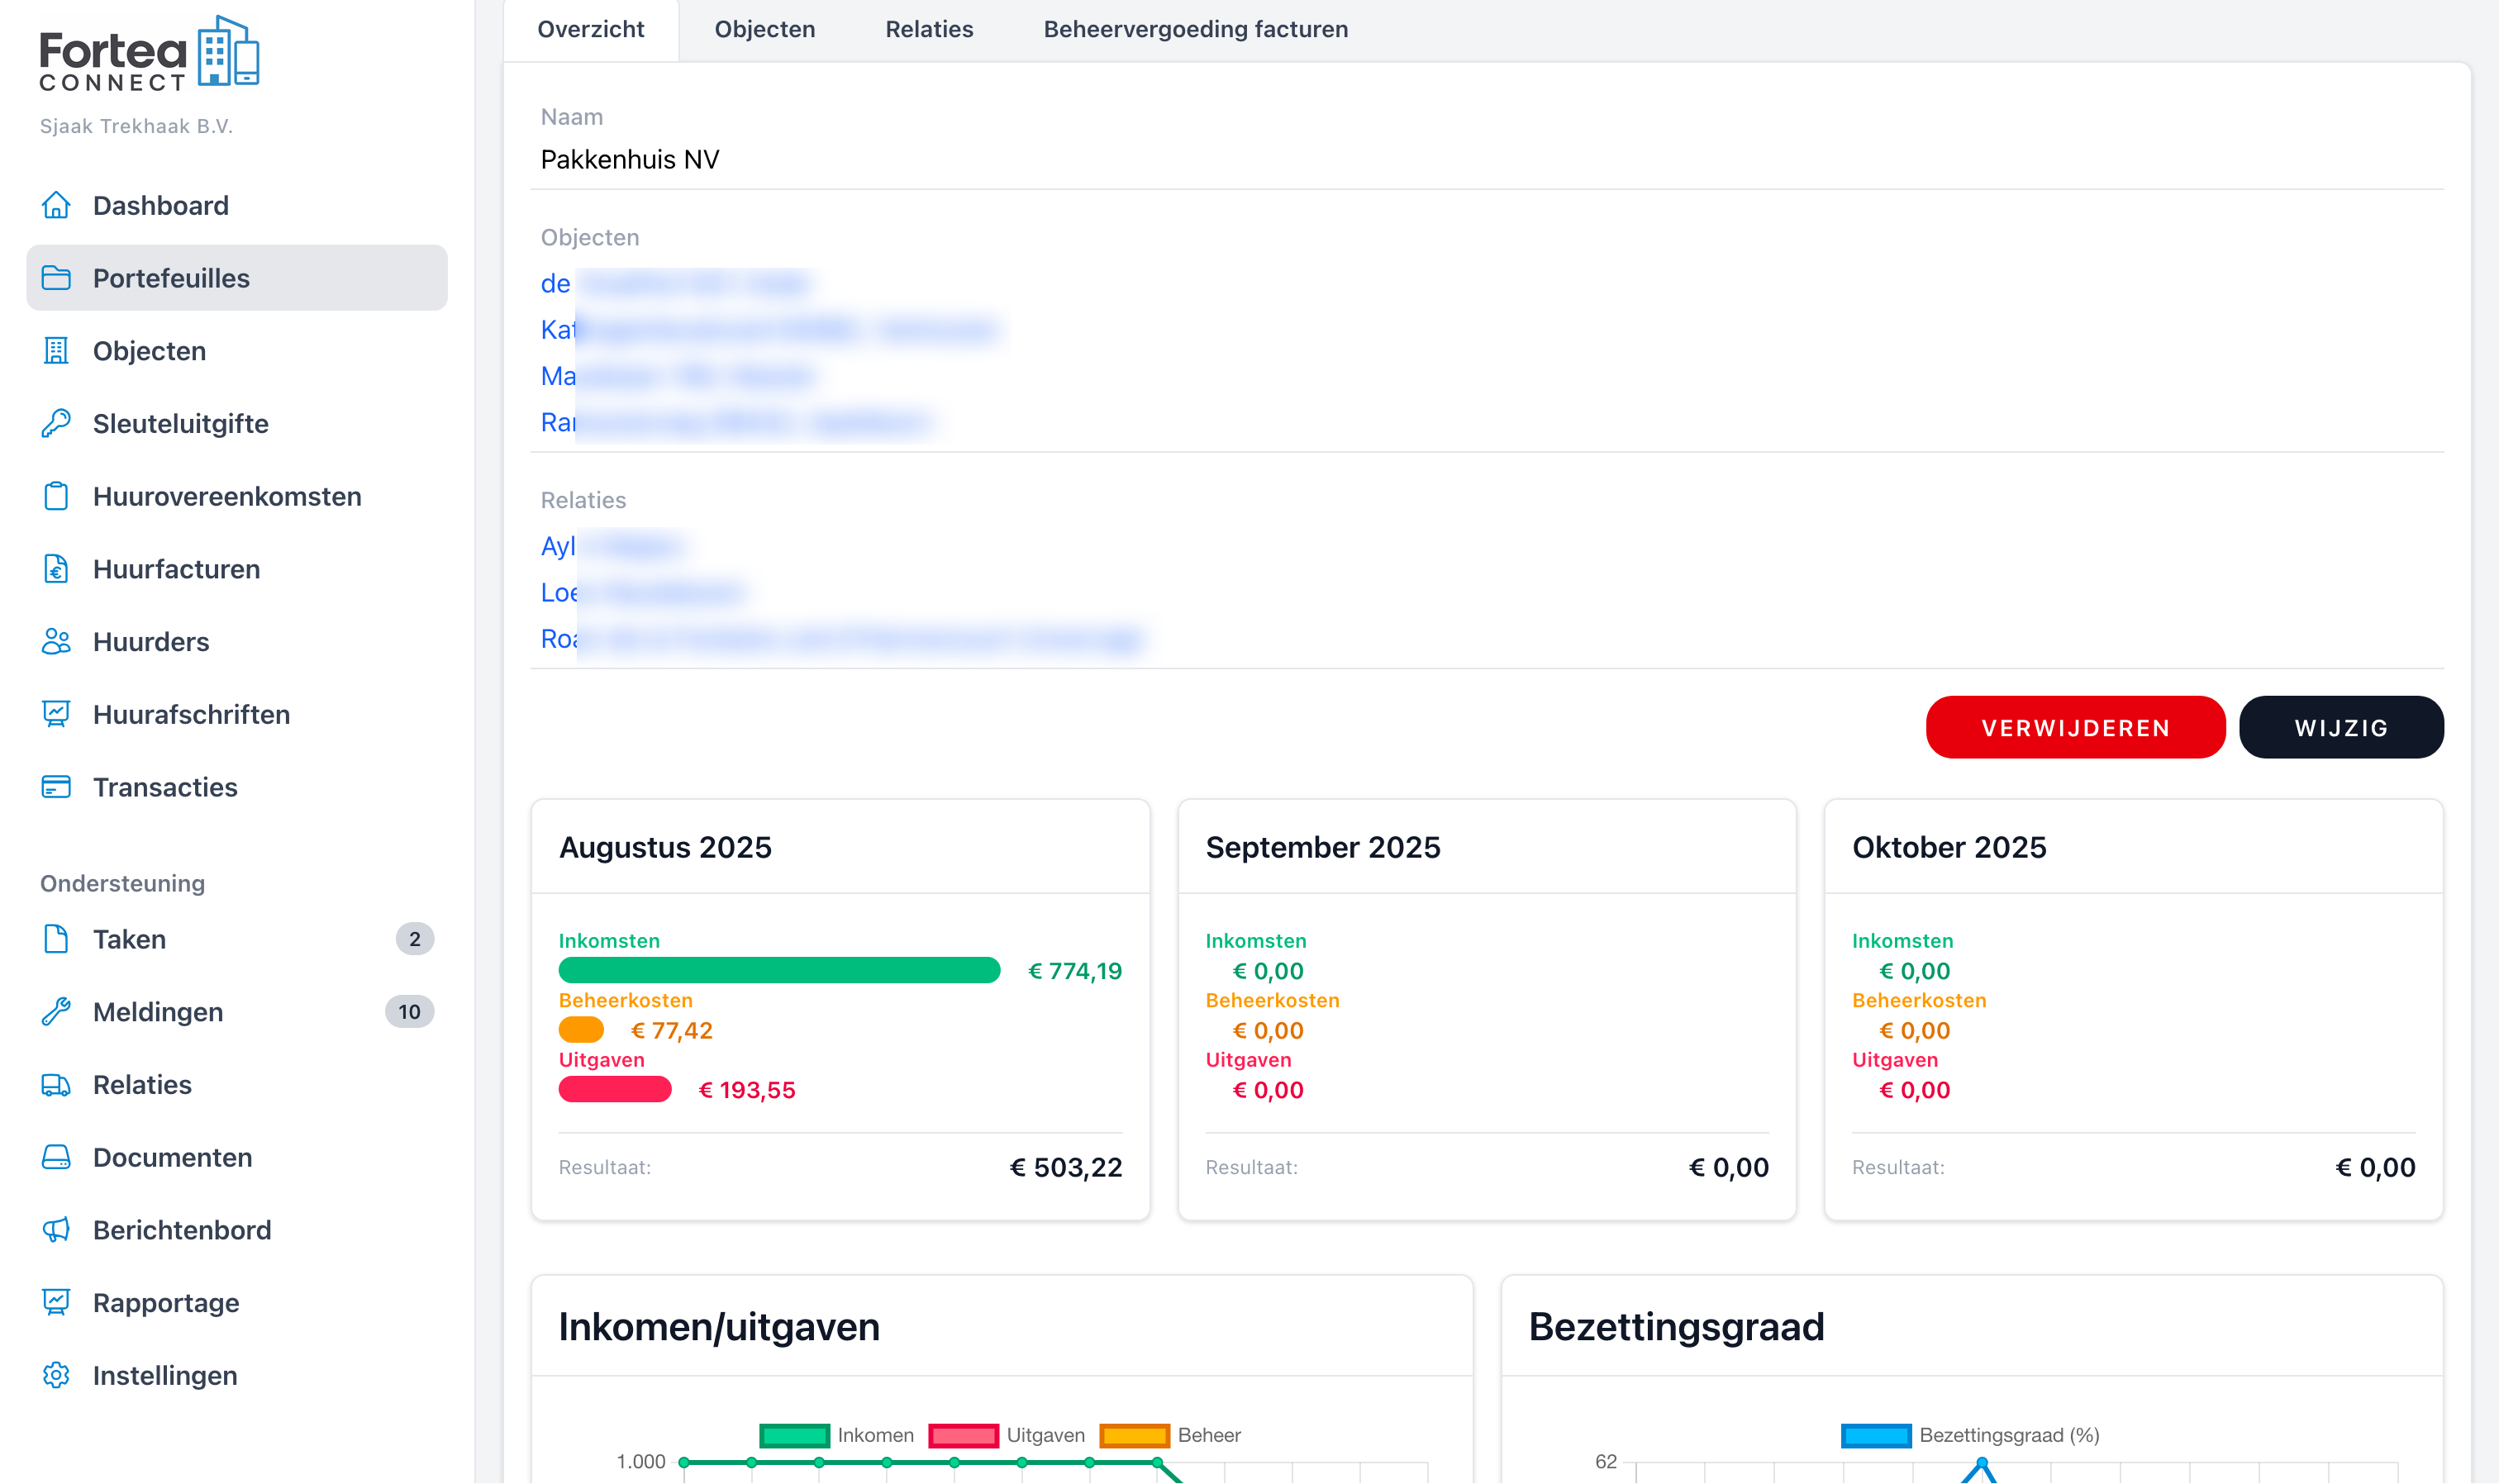This screenshot has width=2499, height=1484.
Task: Click the Fortea Connect logo
Action: (x=150, y=52)
